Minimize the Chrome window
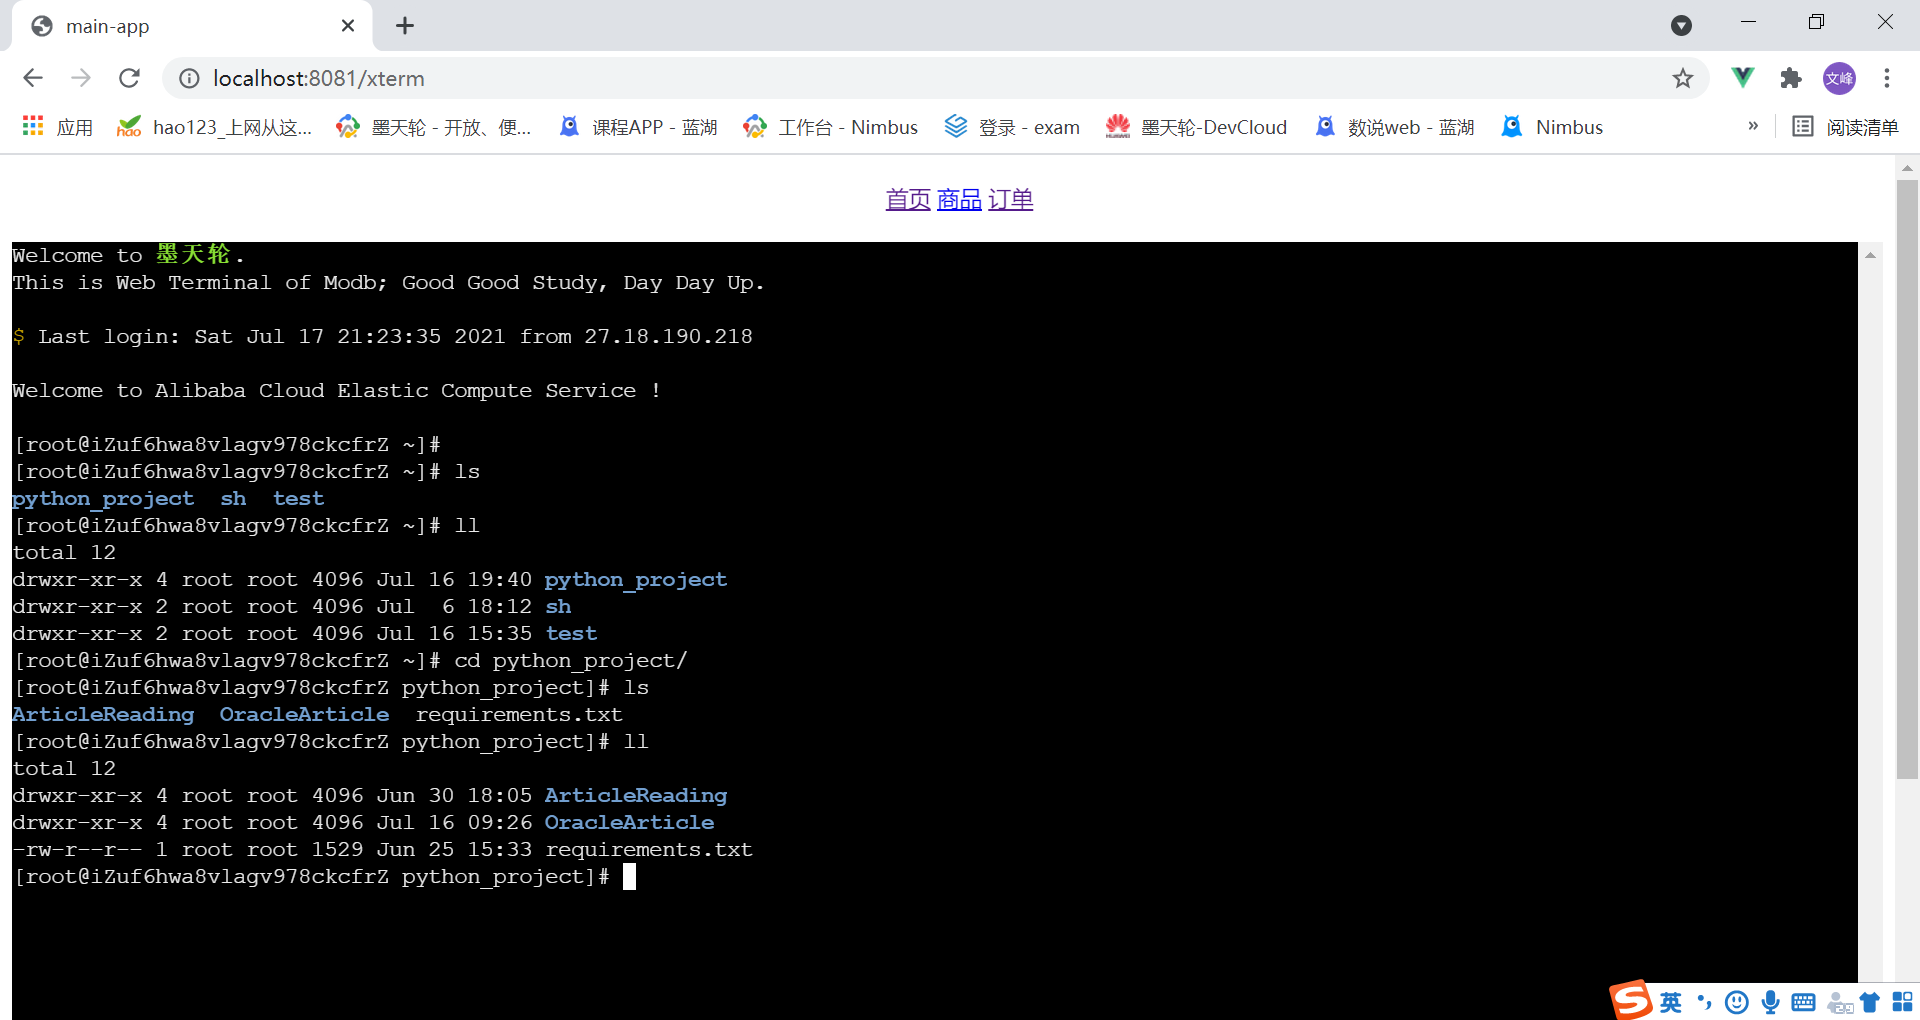The width and height of the screenshot is (1920, 1020). point(1748,22)
